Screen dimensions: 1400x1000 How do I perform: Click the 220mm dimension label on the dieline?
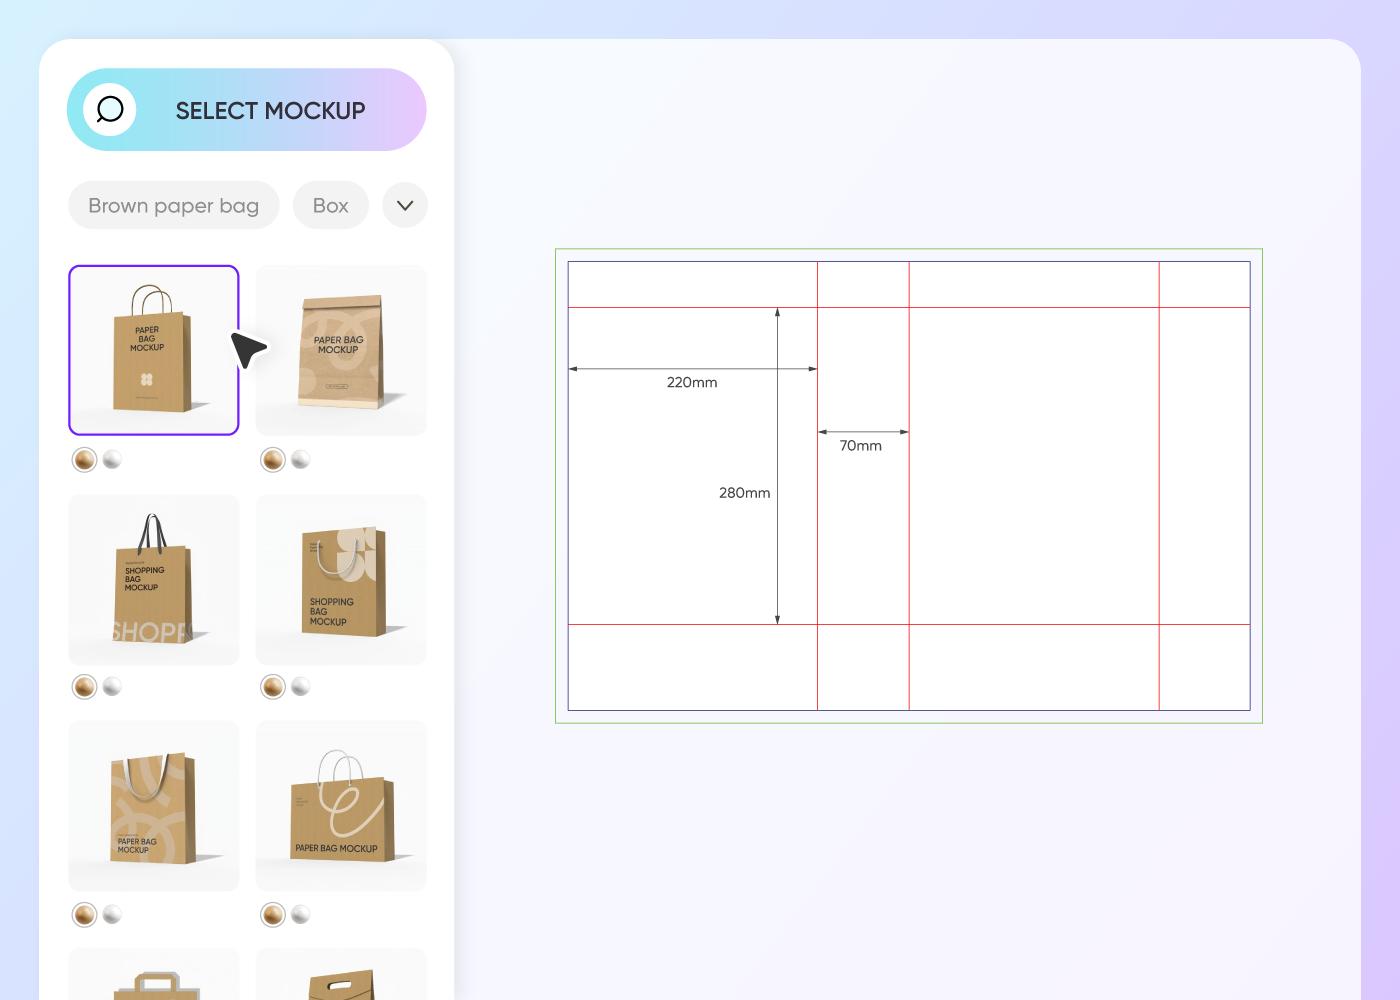pos(692,382)
